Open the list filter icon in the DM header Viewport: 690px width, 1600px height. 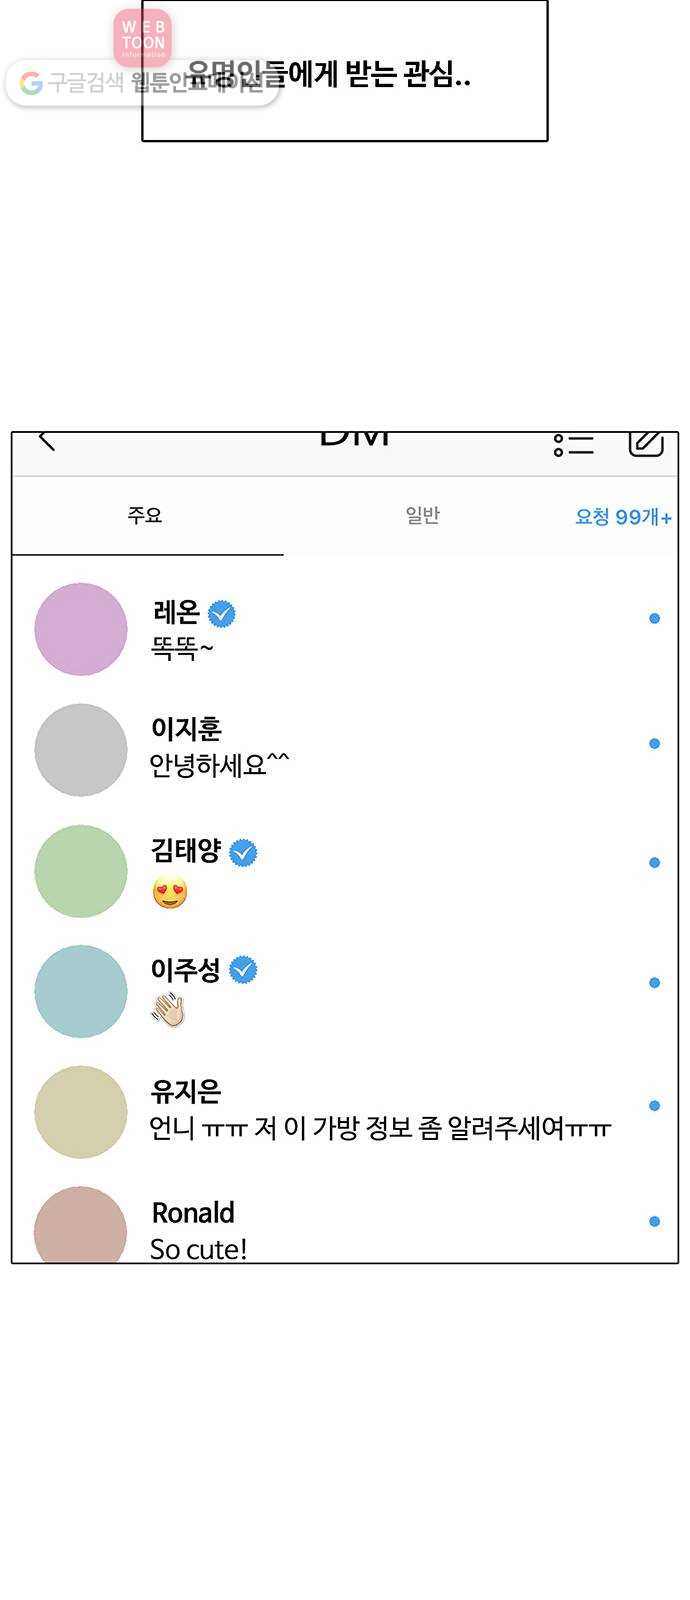(x=573, y=444)
